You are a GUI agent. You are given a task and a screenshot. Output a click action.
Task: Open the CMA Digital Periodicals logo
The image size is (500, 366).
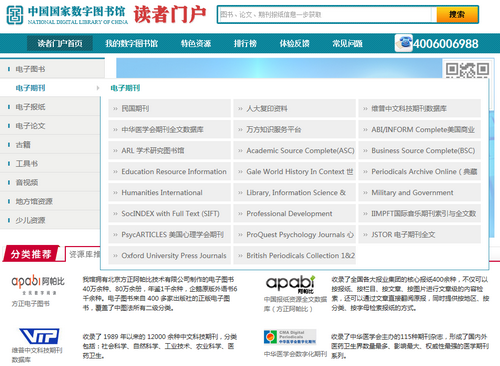(x=290, y=337)
